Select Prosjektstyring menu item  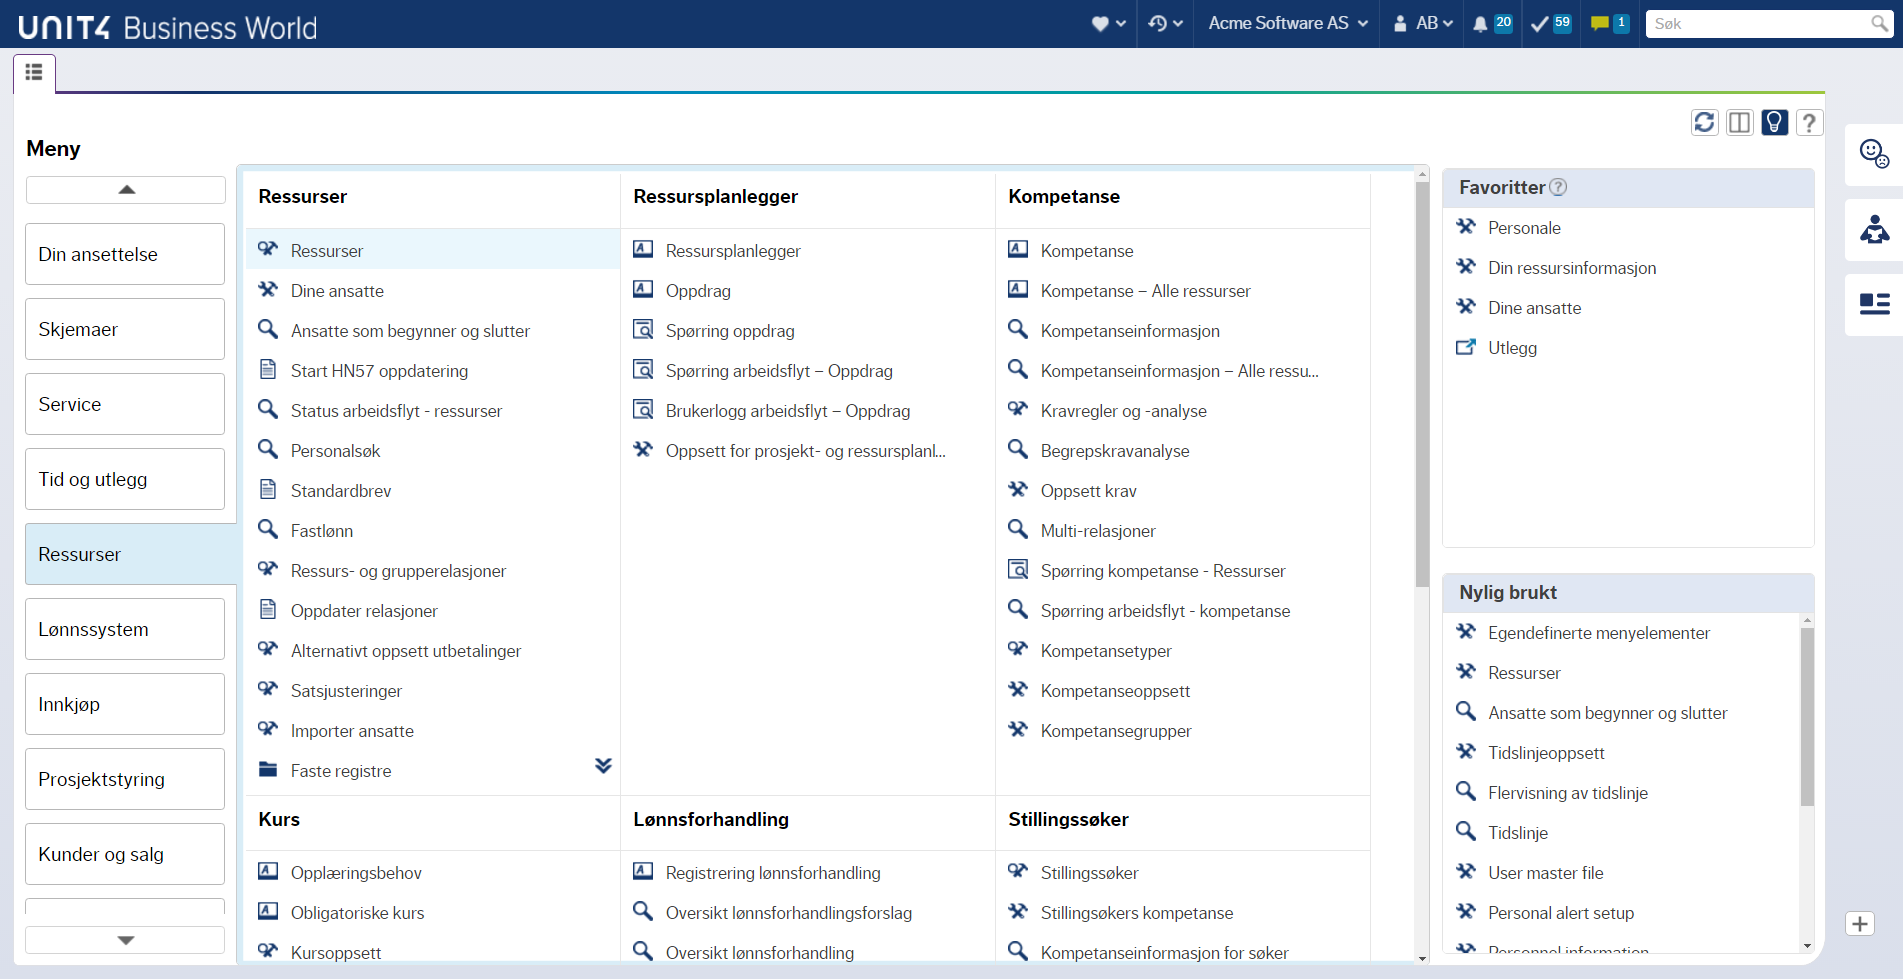click(x=125, y=779)
